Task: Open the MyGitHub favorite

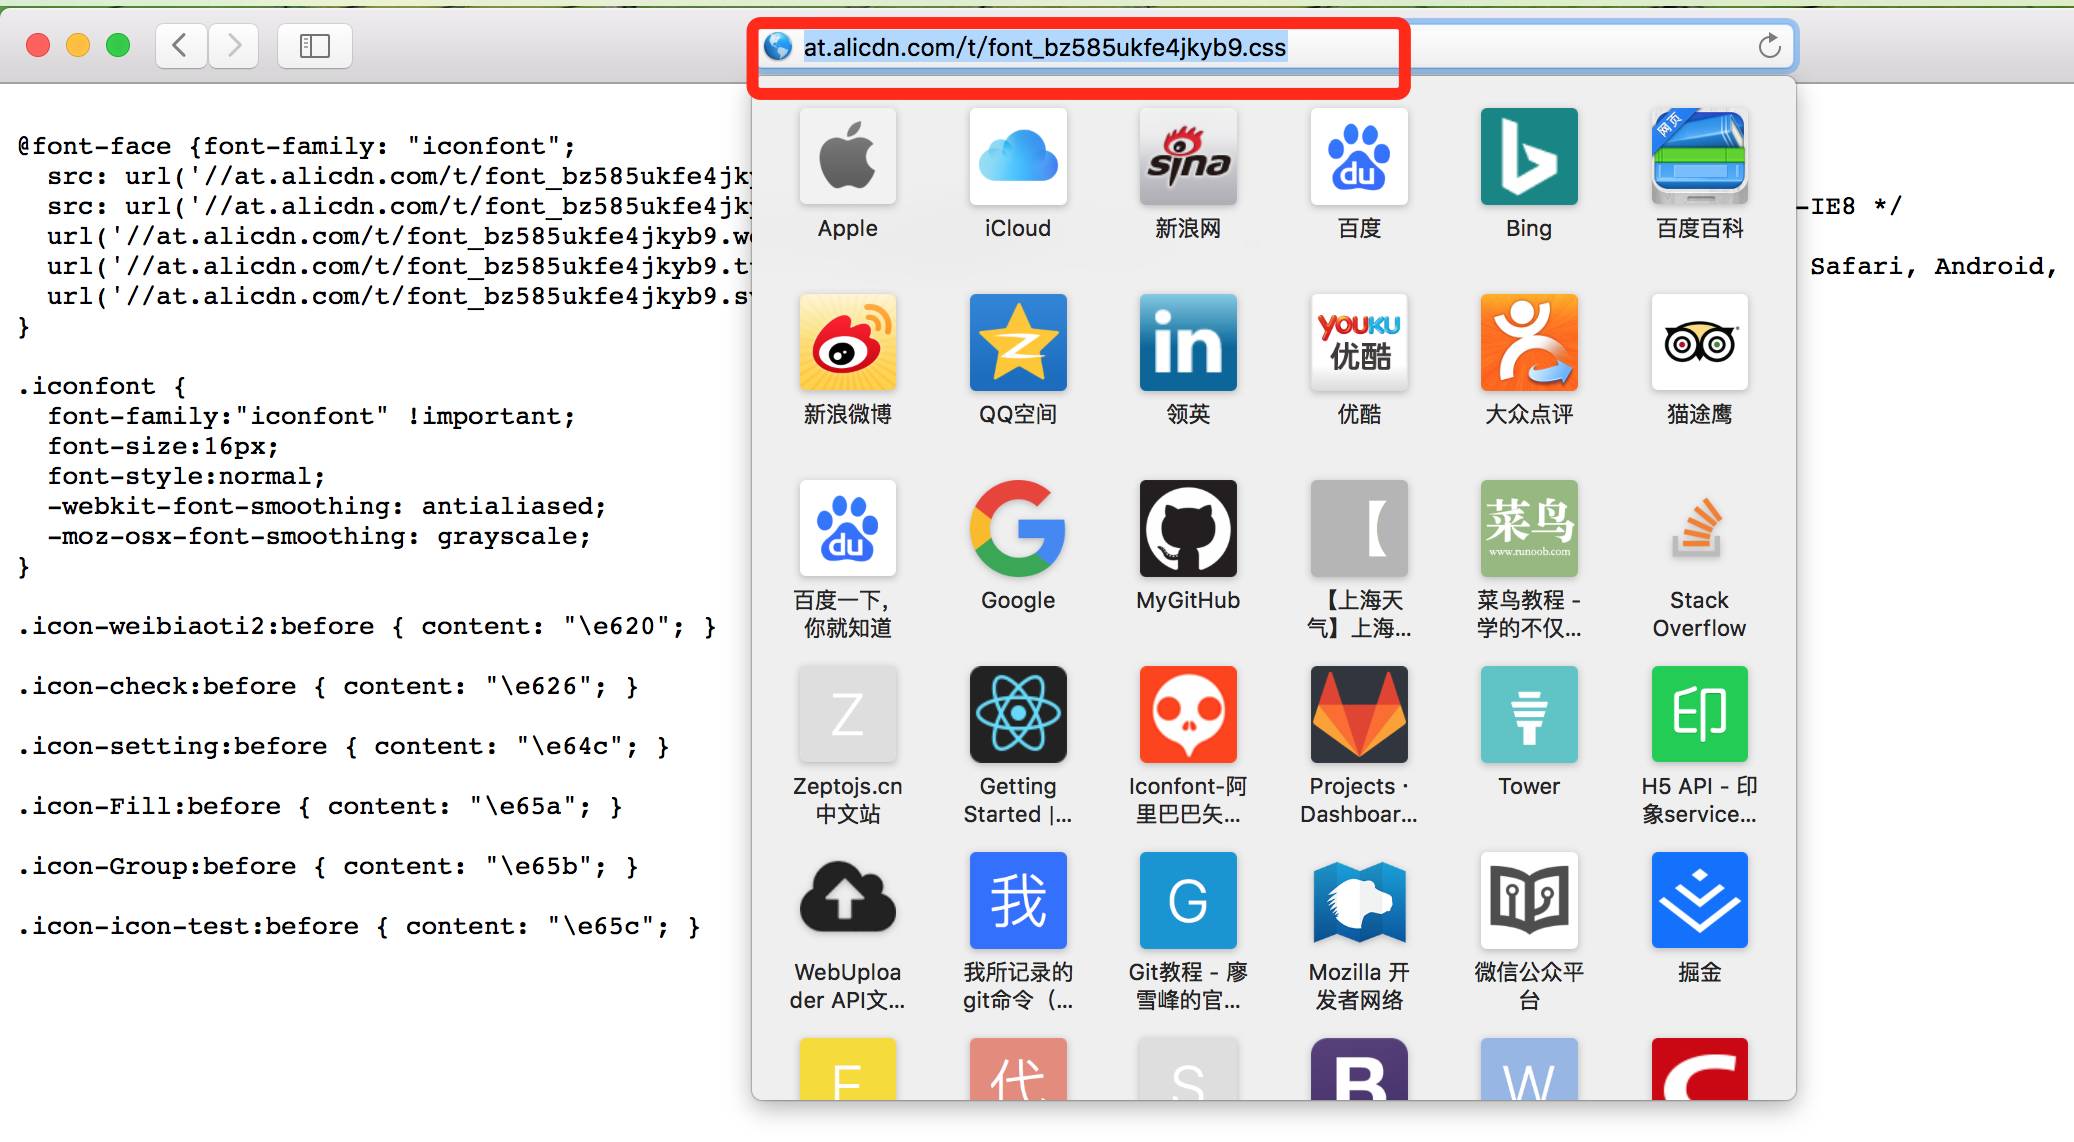Action: [1188, 529]
